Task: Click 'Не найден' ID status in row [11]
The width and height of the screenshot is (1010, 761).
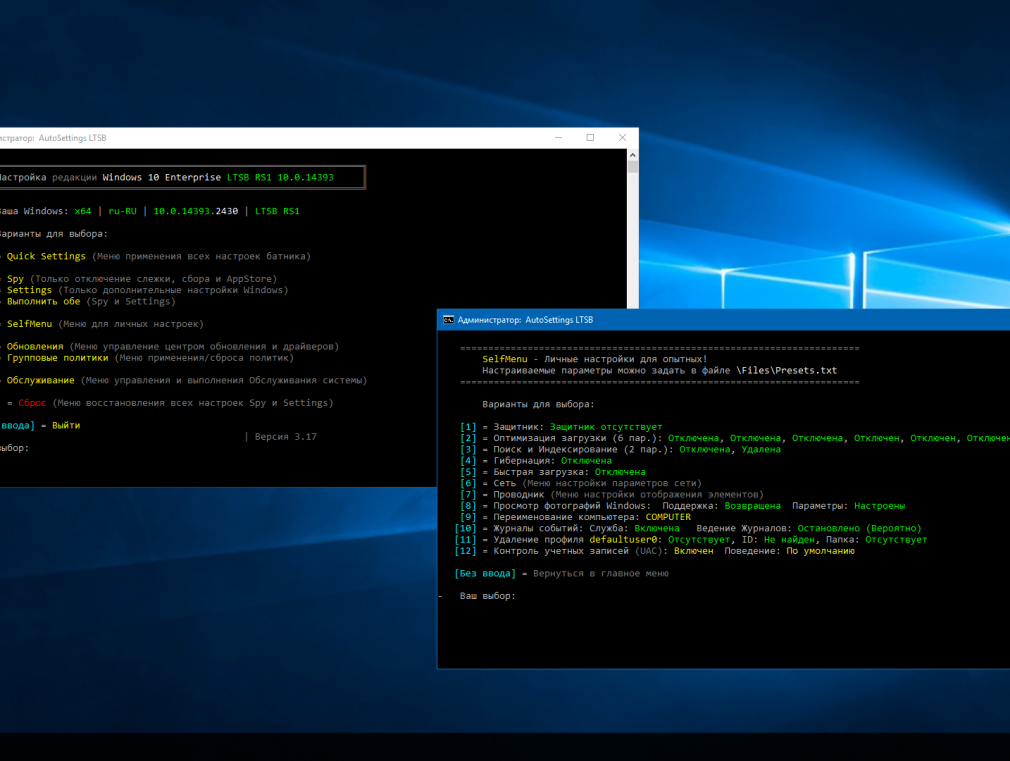Action: pyautogui.click(x=789, y=539)
